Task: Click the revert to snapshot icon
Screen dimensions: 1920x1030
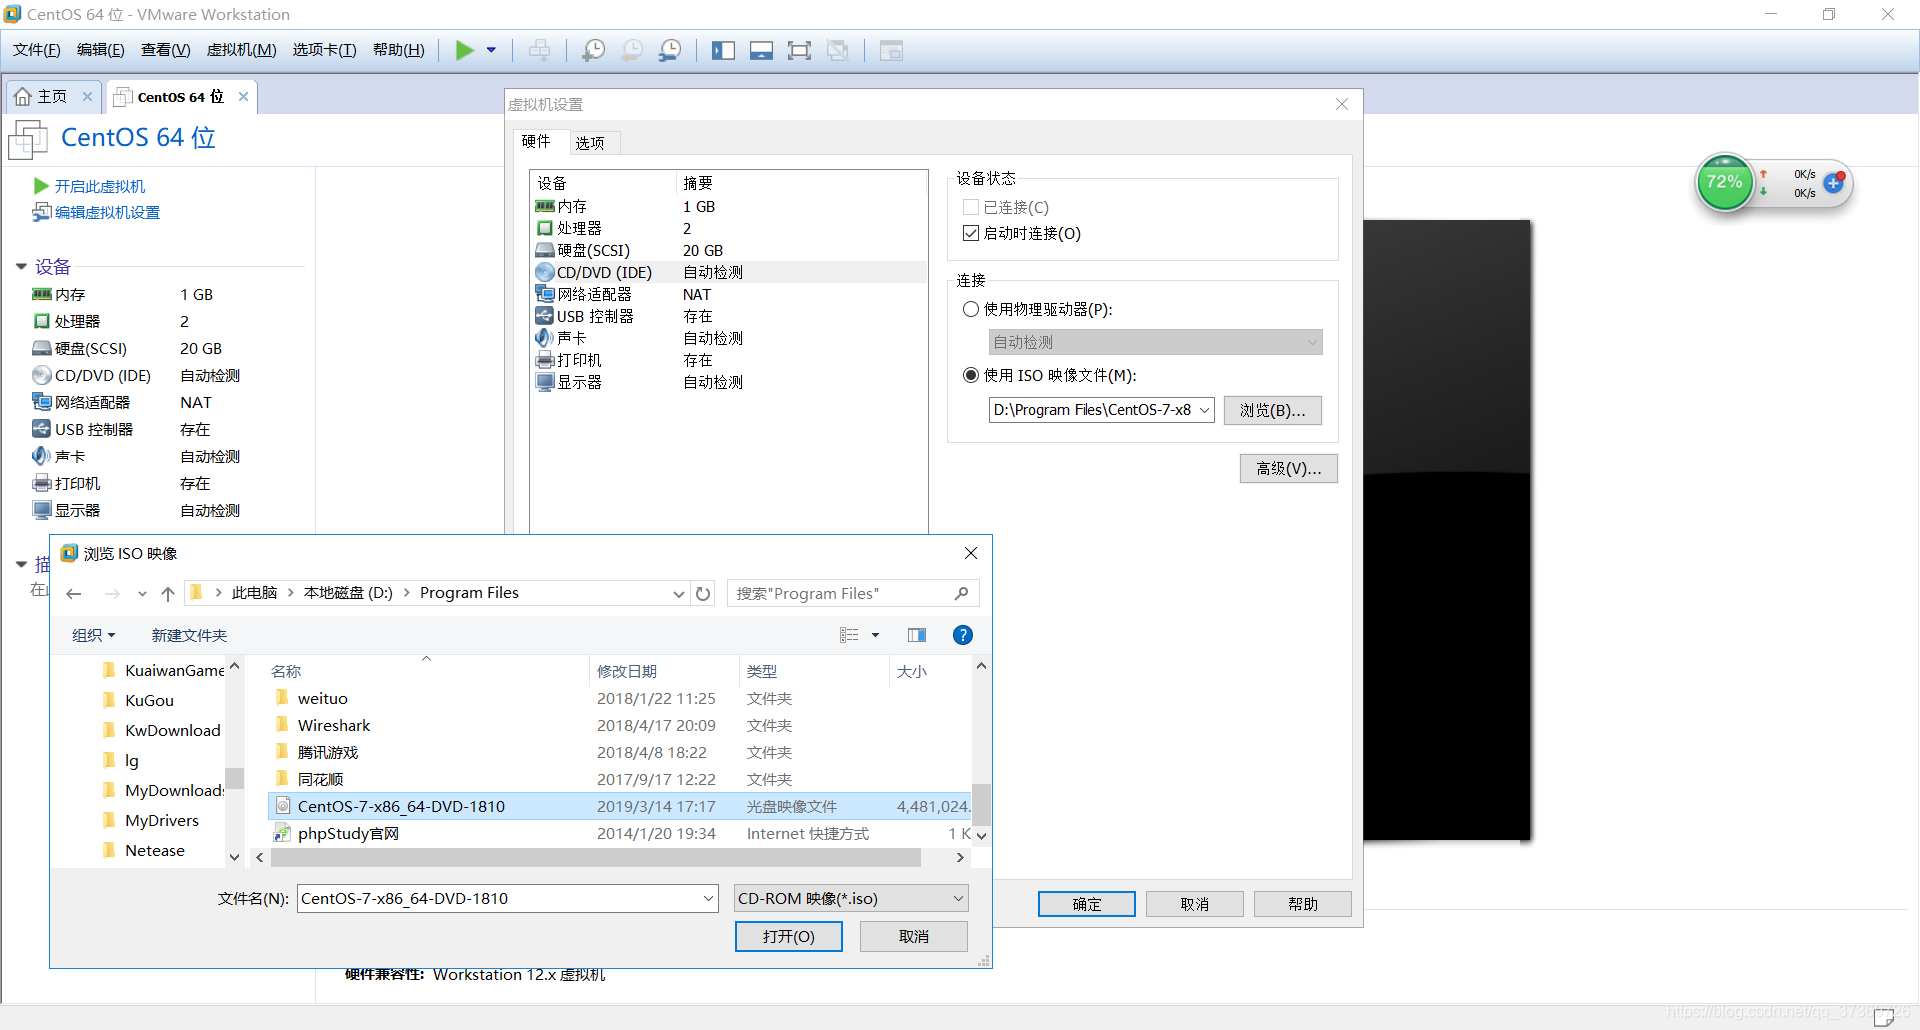Action: click(632, 50)
